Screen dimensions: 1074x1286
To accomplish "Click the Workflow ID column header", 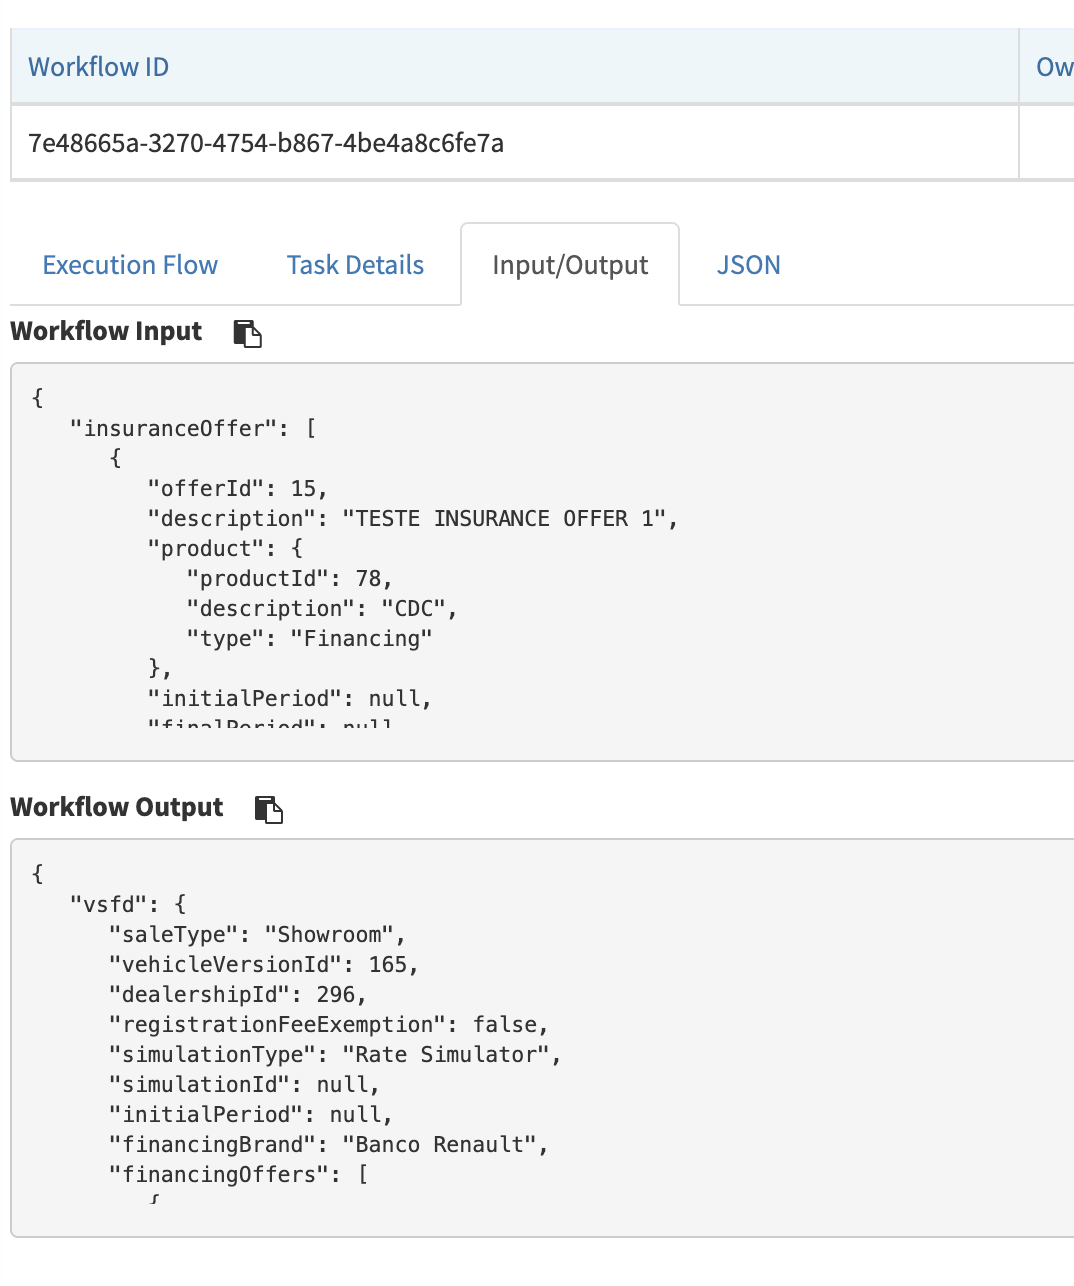I will 98,66.
